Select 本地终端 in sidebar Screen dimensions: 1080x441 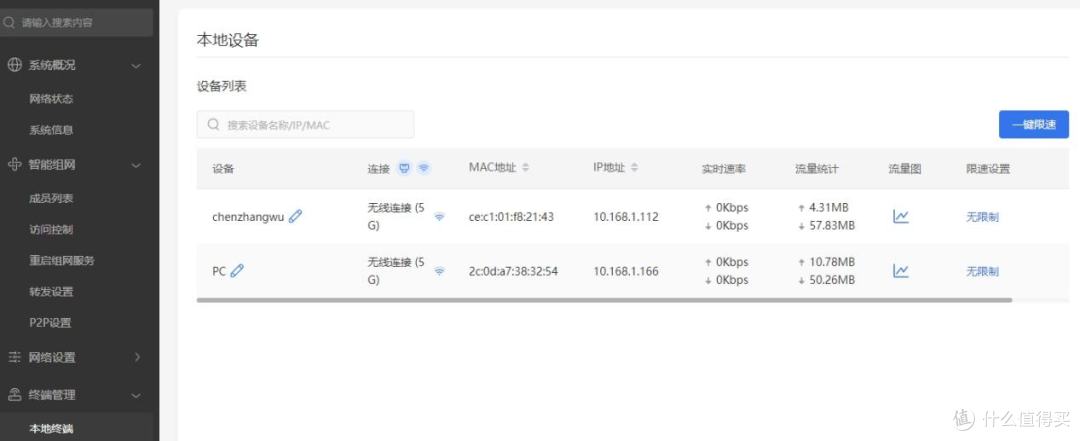(51, 429)
